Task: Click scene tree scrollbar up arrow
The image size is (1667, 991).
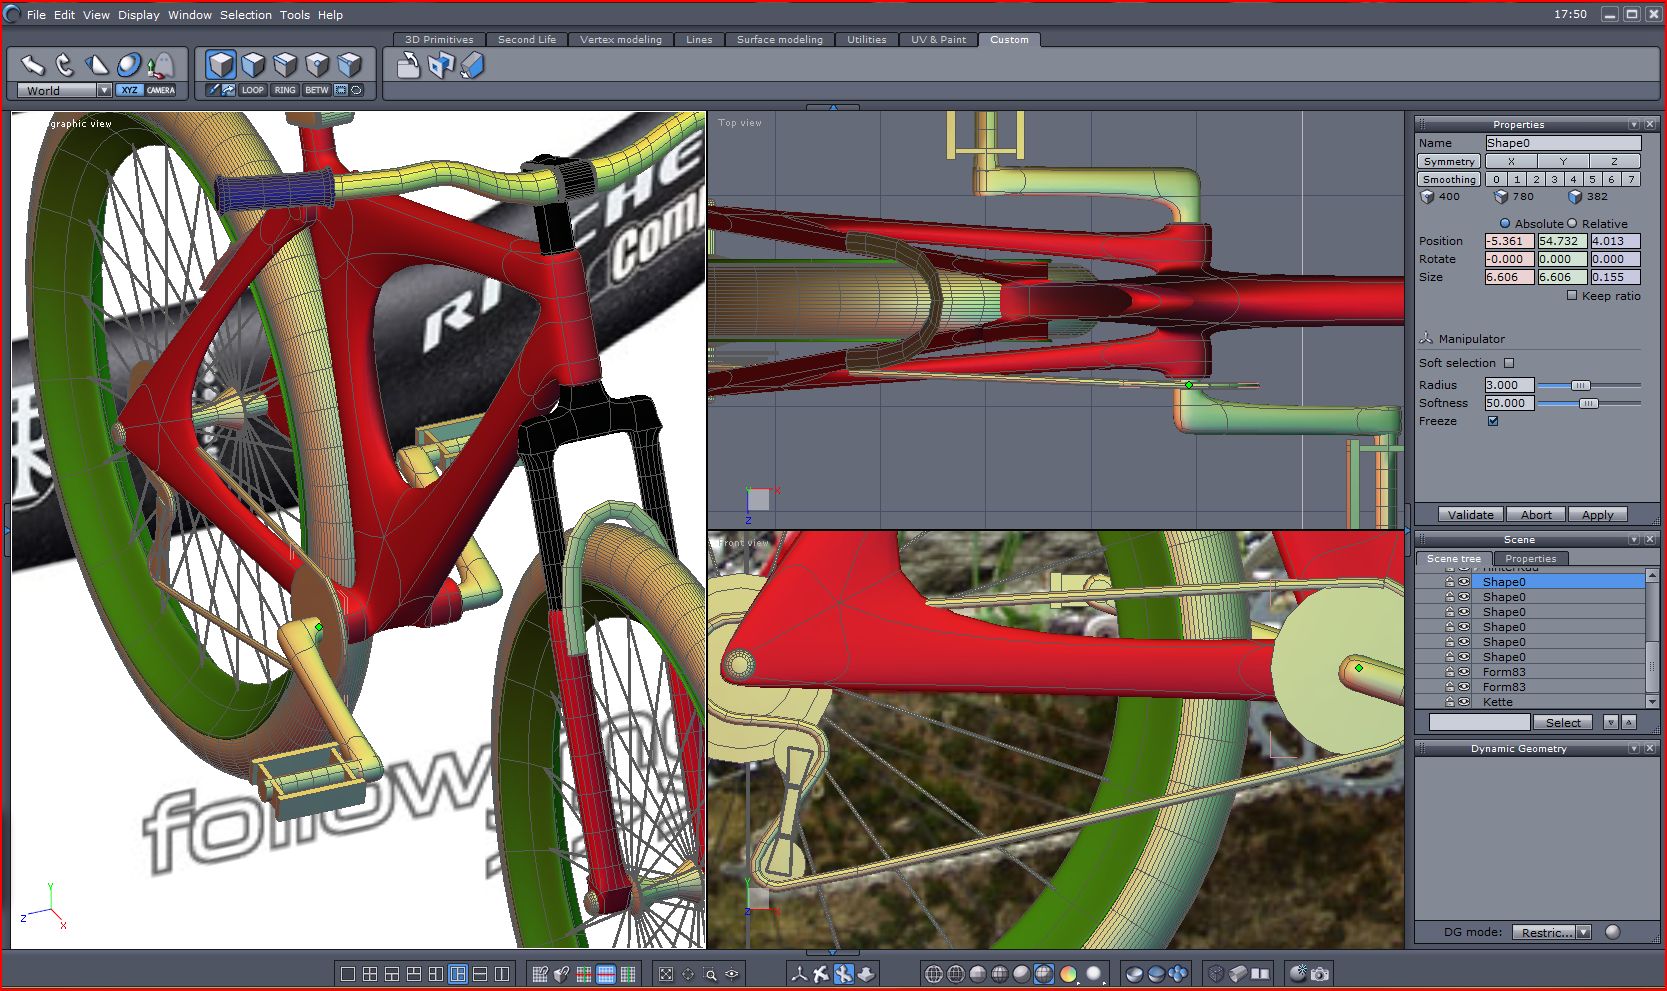Action: [x=1652, y=574]
